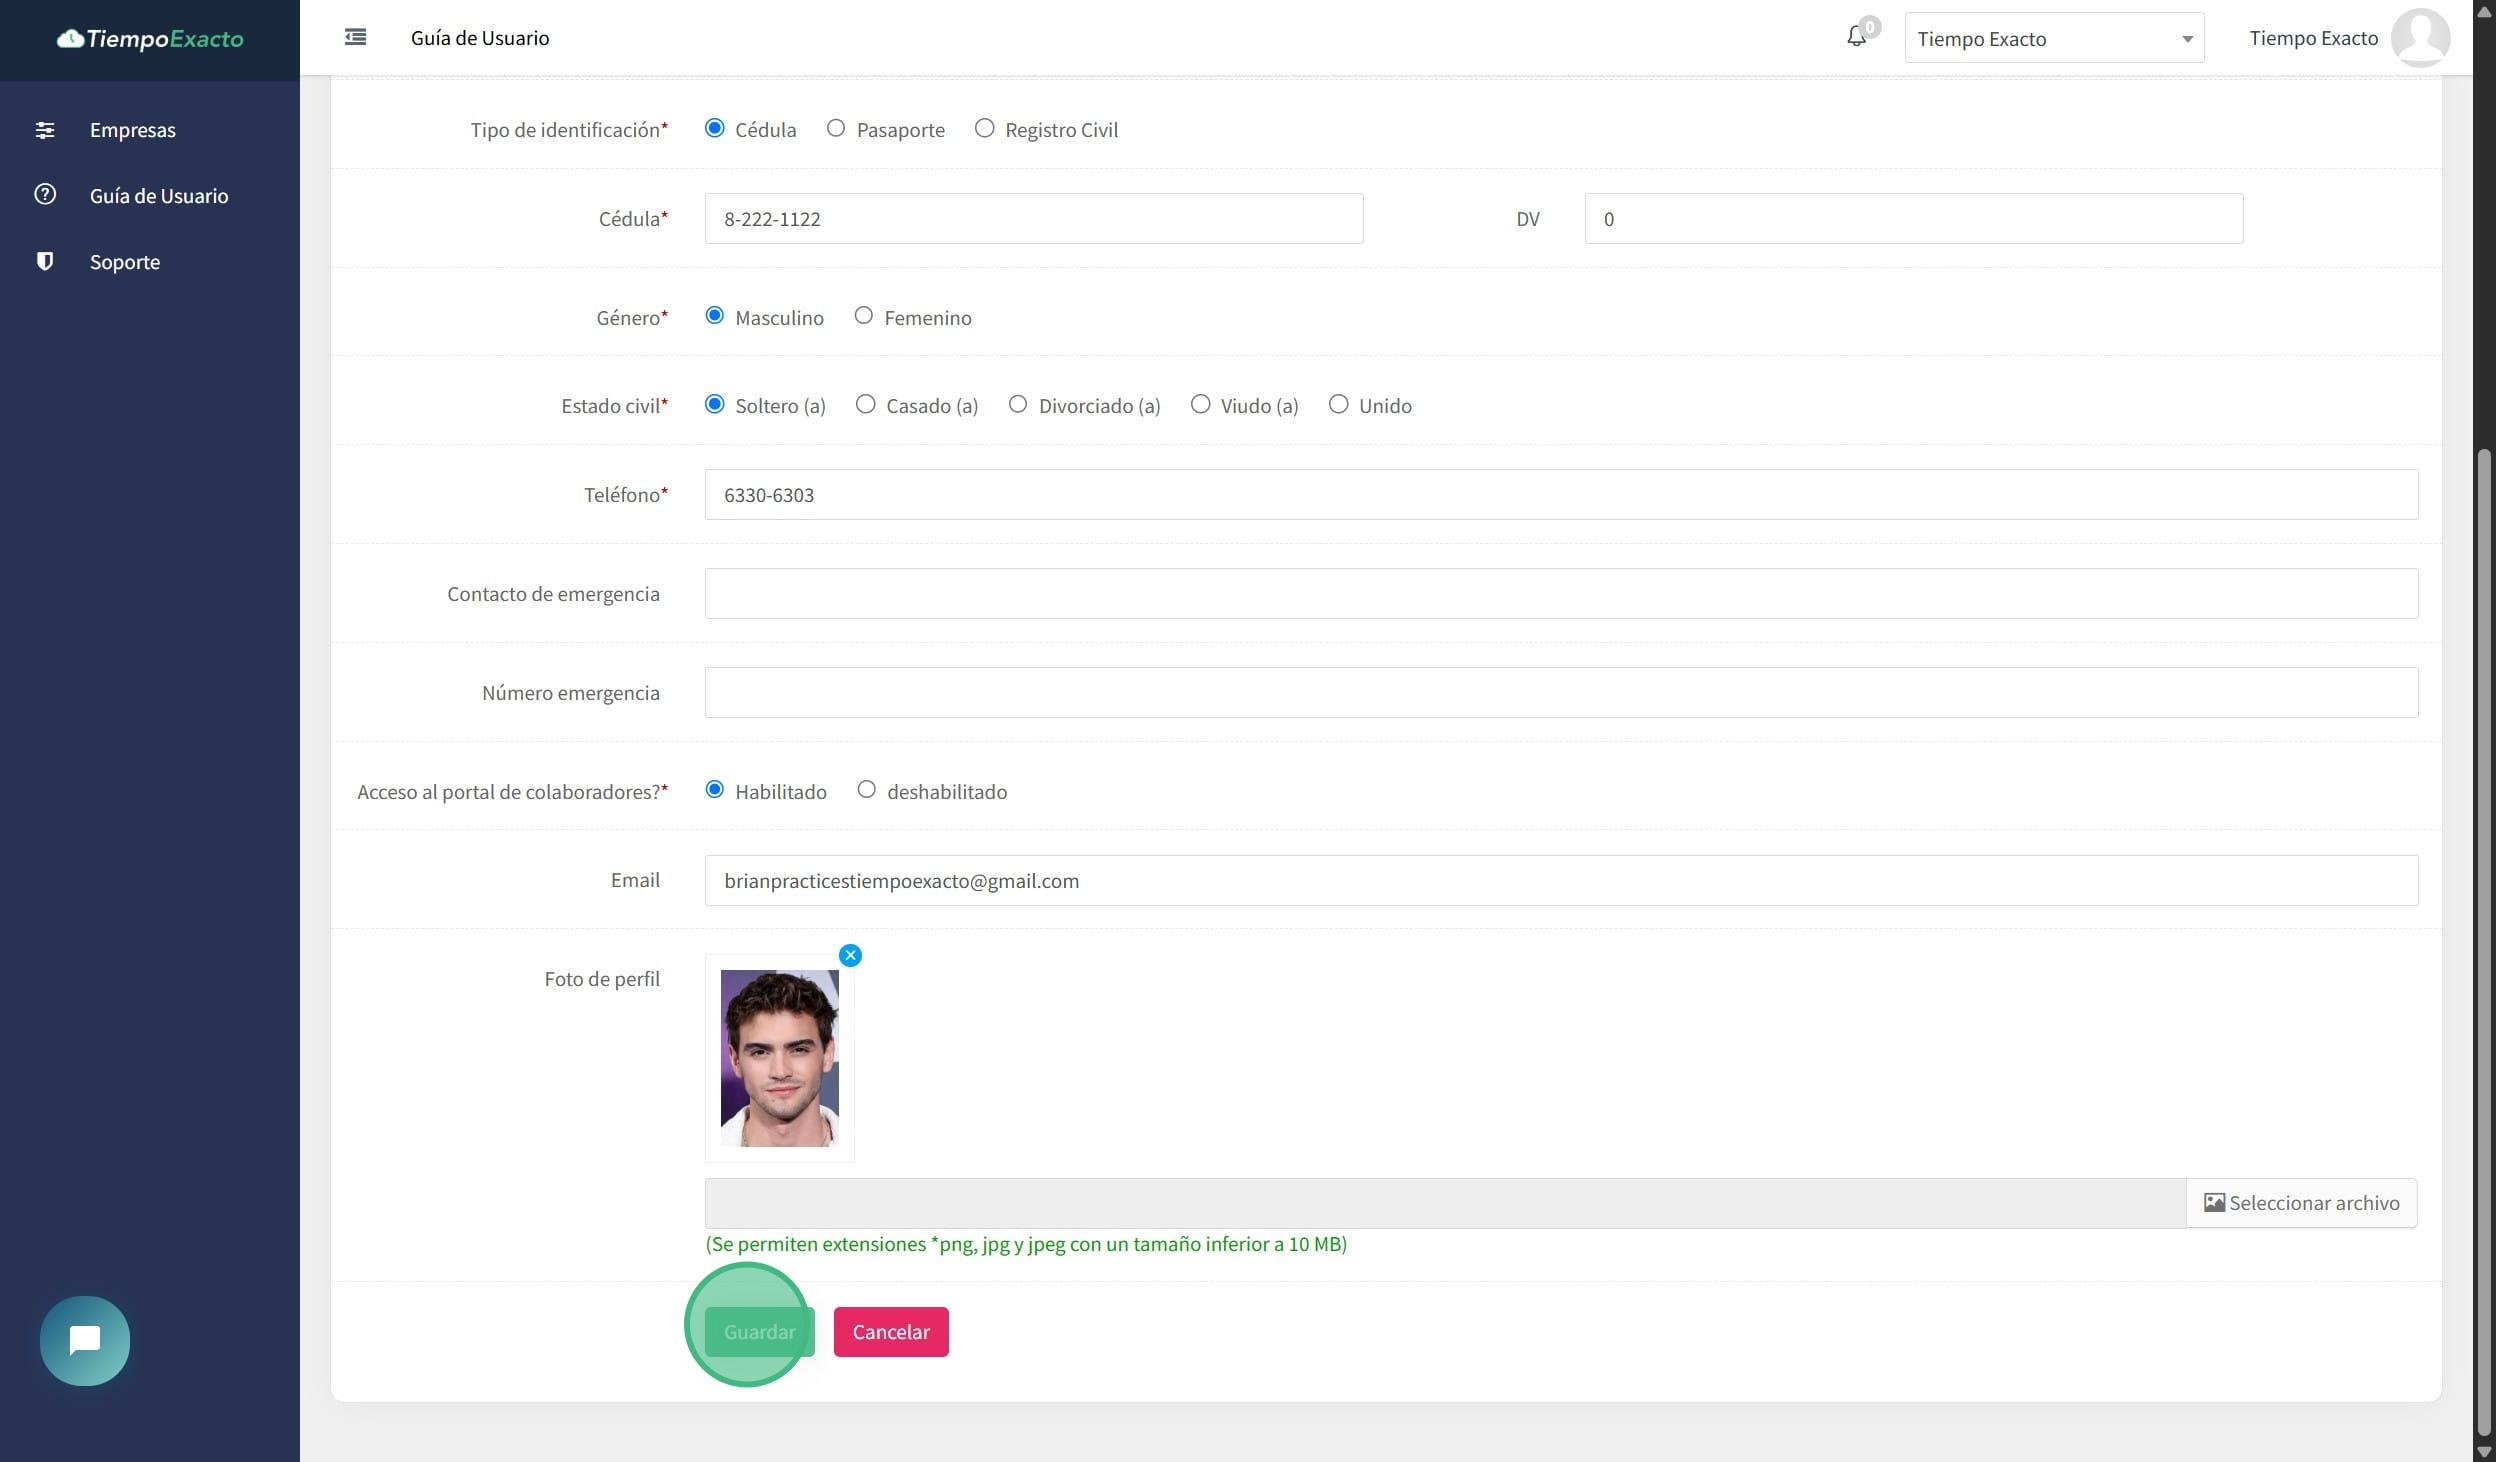Choose Femenino gender option
This screenshot has height=1462, width=2496.
pyautogui.click(x=864, y=317)
